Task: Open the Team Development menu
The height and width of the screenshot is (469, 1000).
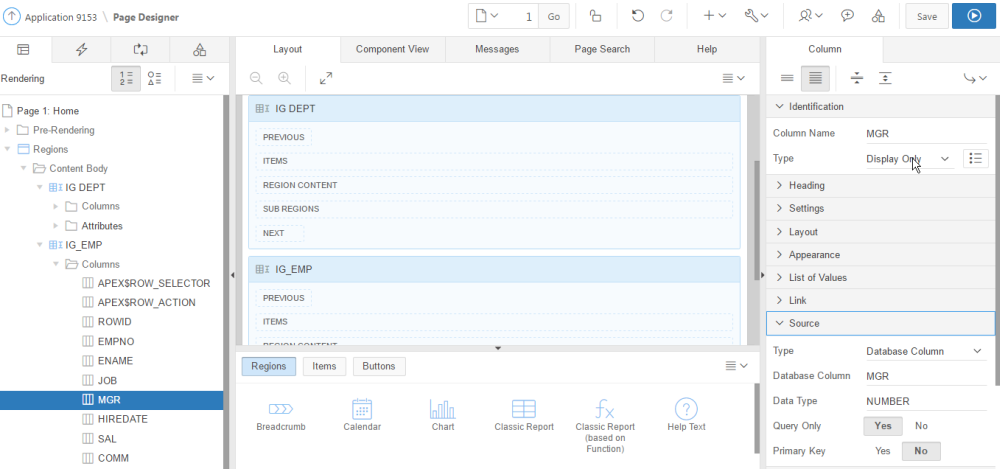Action: coord(811,17)
